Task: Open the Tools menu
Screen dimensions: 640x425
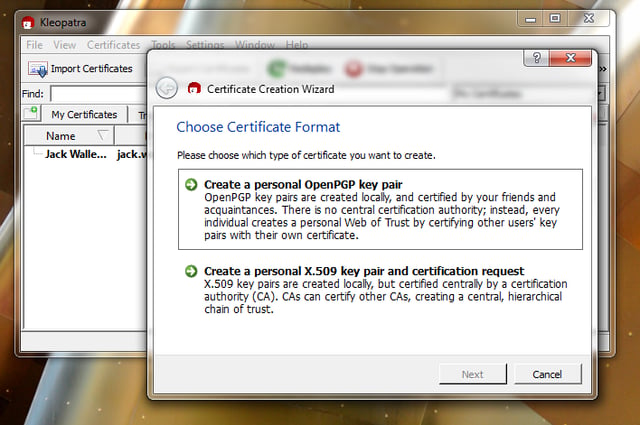Action: click(163, 44)
